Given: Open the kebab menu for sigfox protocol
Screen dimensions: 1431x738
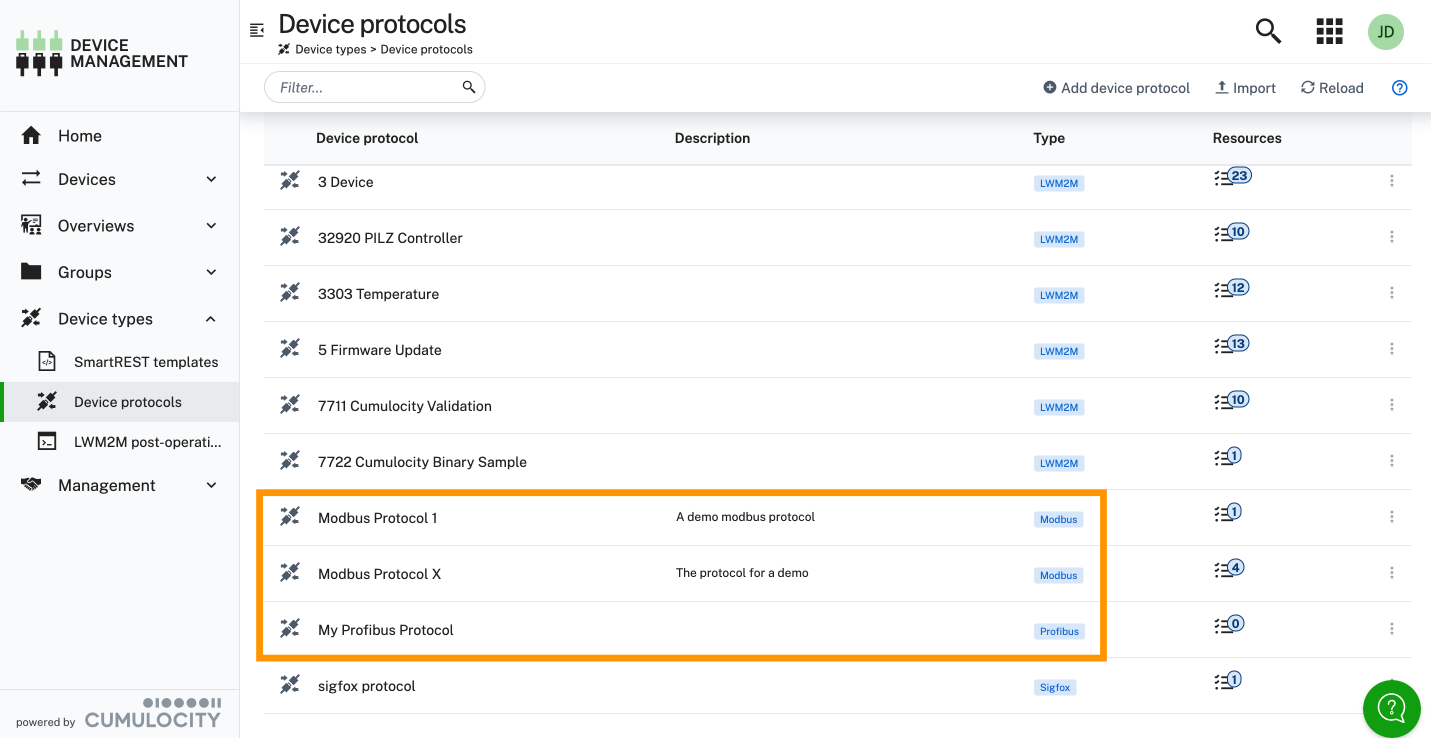Looking at the screenshot, I should (x=1392, y=684).
